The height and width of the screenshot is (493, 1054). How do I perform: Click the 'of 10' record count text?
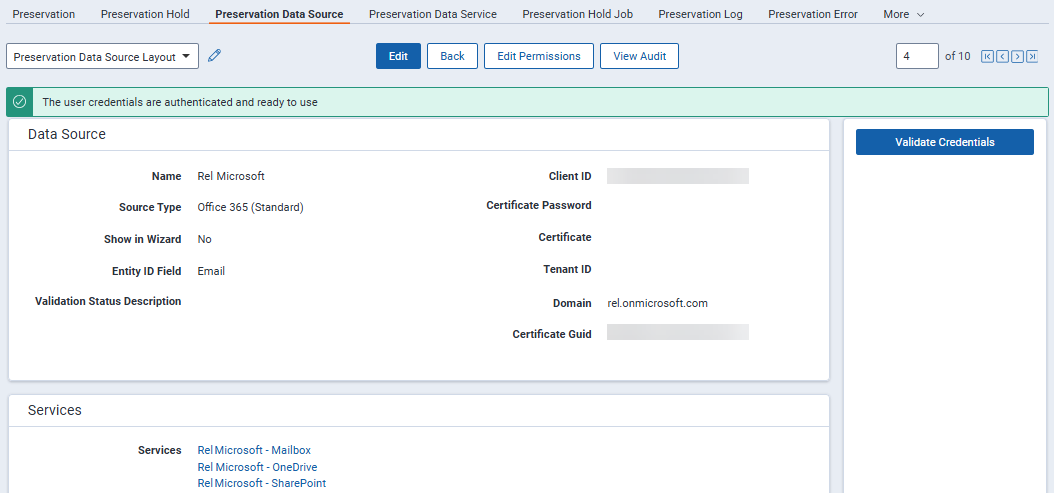click(x=957, y=56)
